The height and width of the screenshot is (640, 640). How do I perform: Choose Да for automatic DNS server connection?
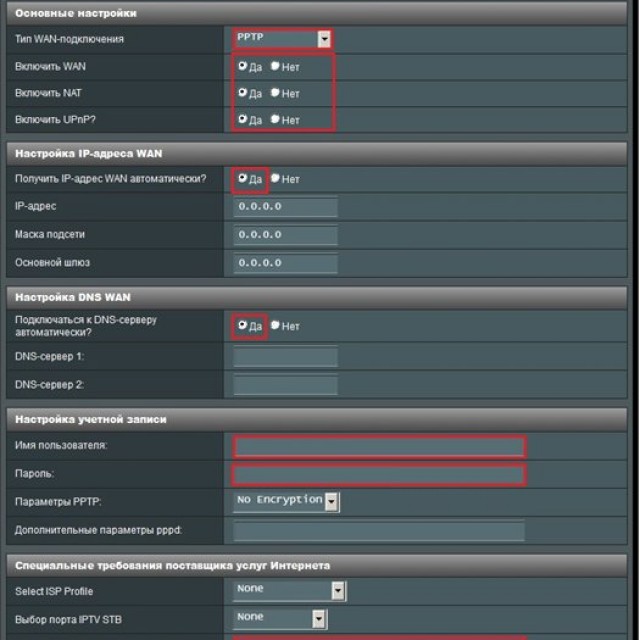pos(242,325)
